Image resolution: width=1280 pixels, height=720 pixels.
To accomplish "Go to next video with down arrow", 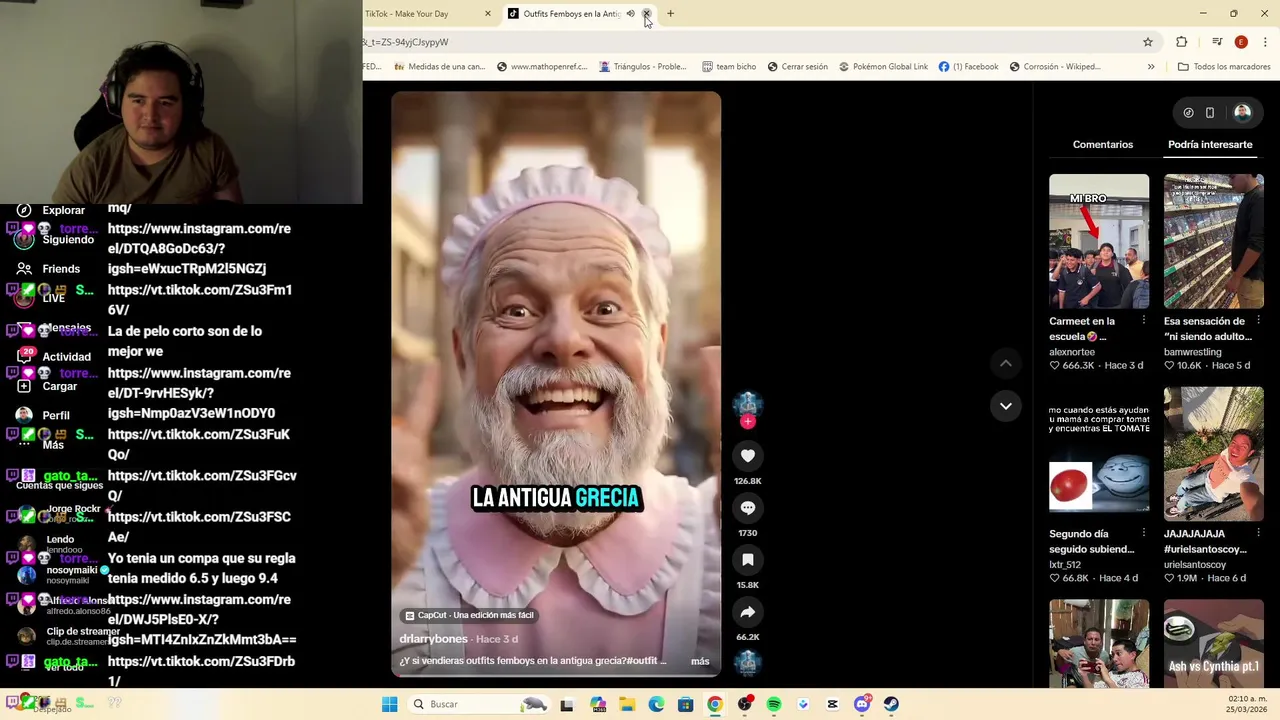I will click(x=1005, y=406).
